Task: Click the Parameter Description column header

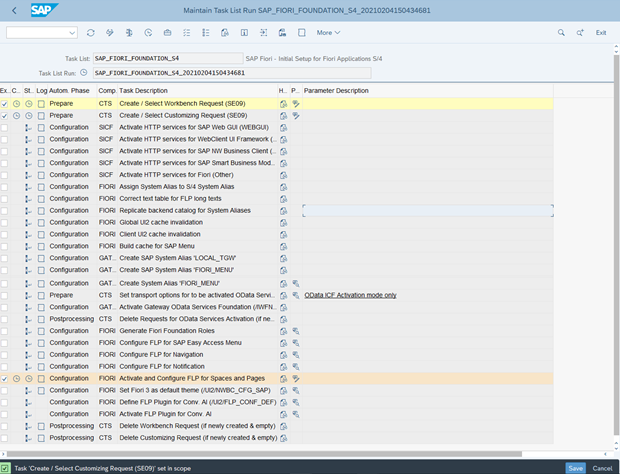Action: [336, 91]
